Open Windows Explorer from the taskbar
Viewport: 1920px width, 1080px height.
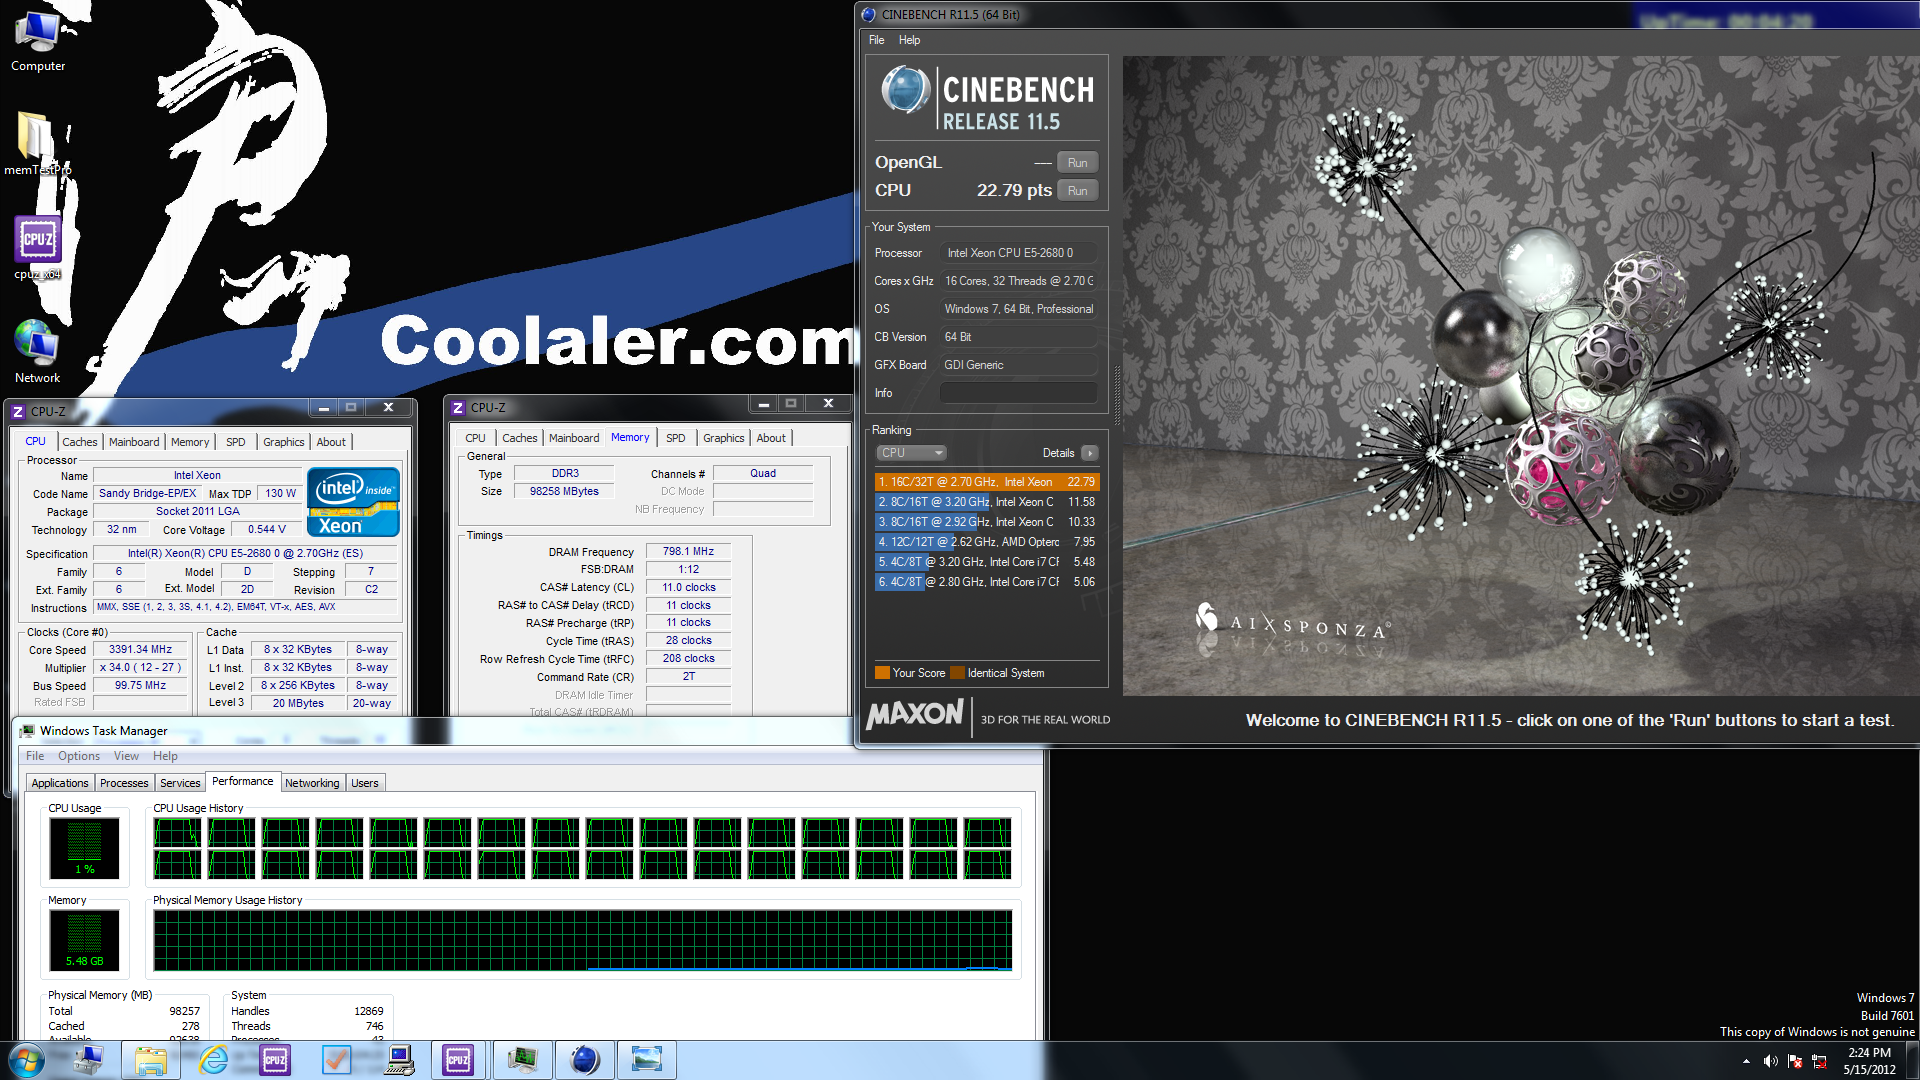[151, 1060]
